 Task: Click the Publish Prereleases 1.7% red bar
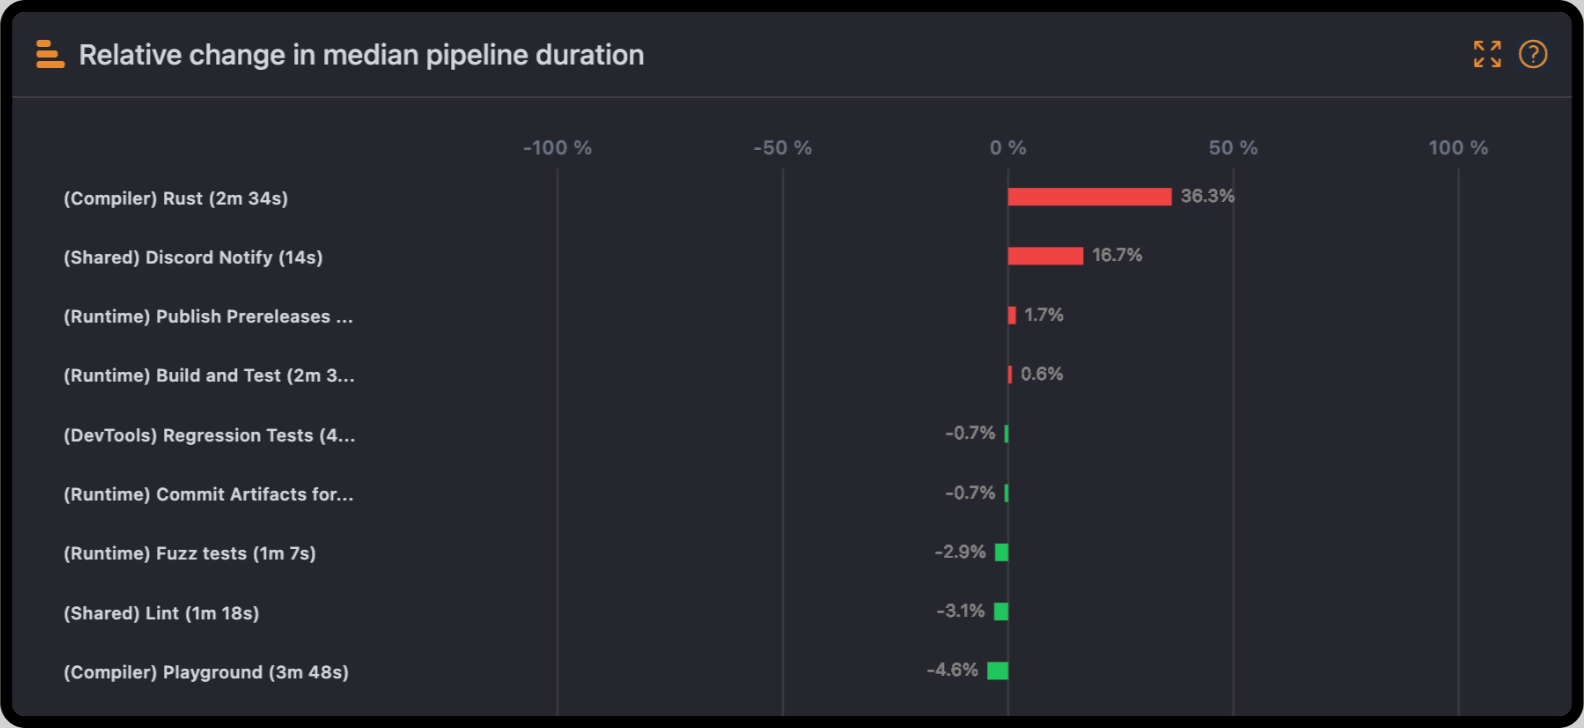click(x=1012, y=315)
